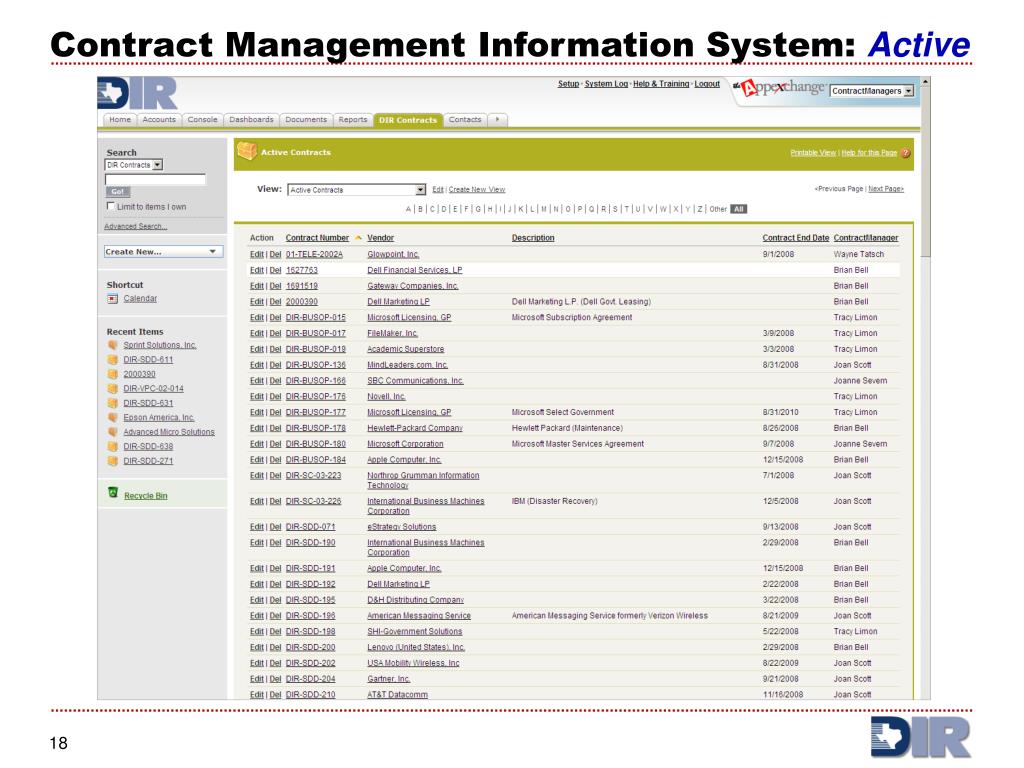Open the Console tab
1024x768 pixels.
(202, 120)
